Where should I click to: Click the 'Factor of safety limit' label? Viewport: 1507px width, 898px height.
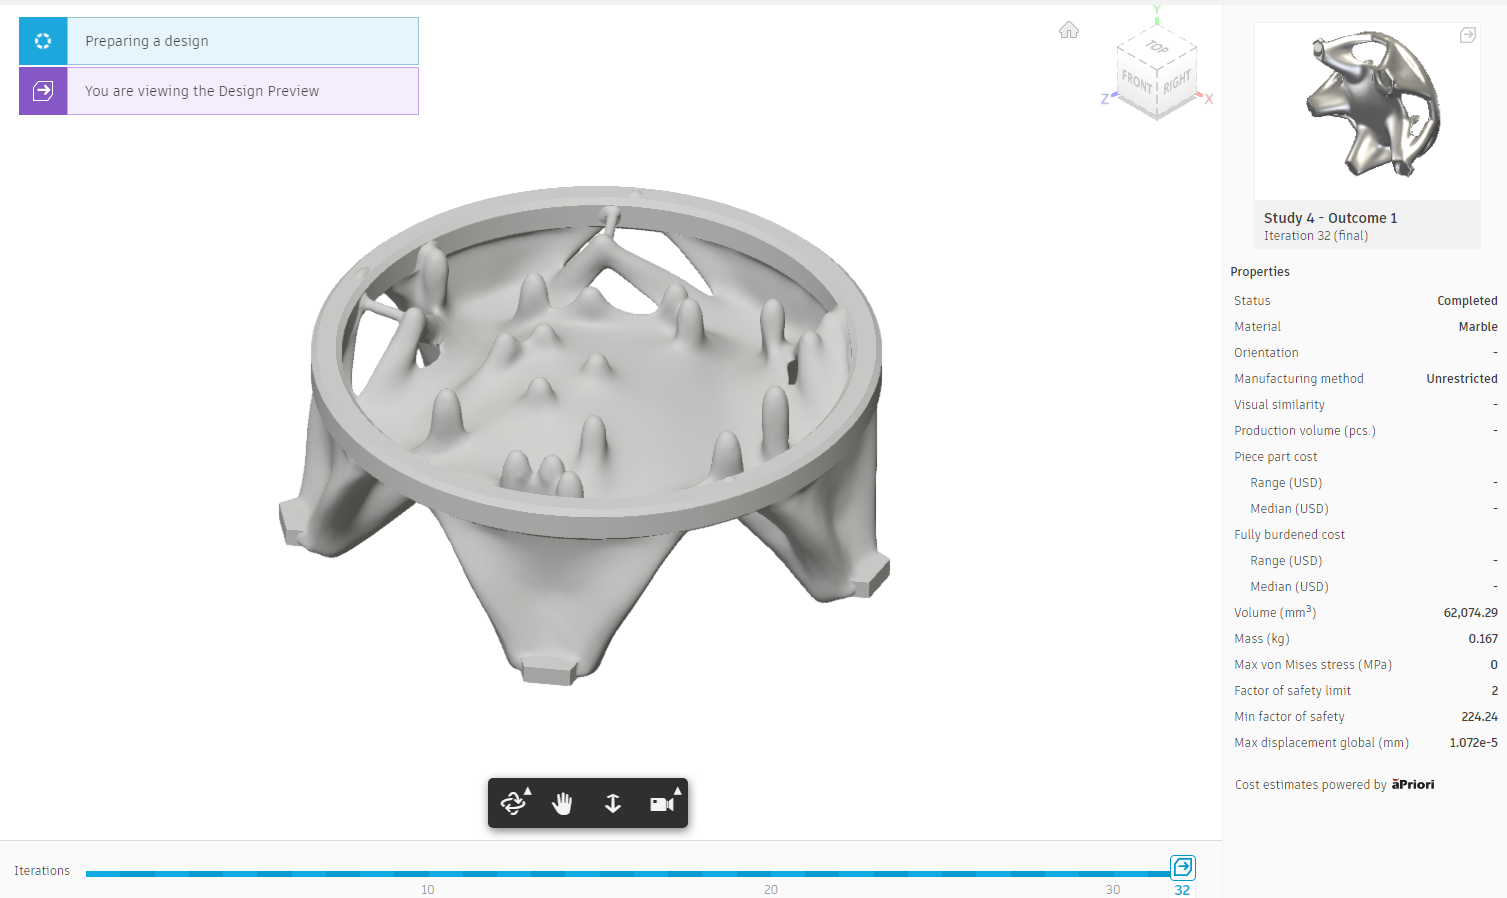(1292, 691)
